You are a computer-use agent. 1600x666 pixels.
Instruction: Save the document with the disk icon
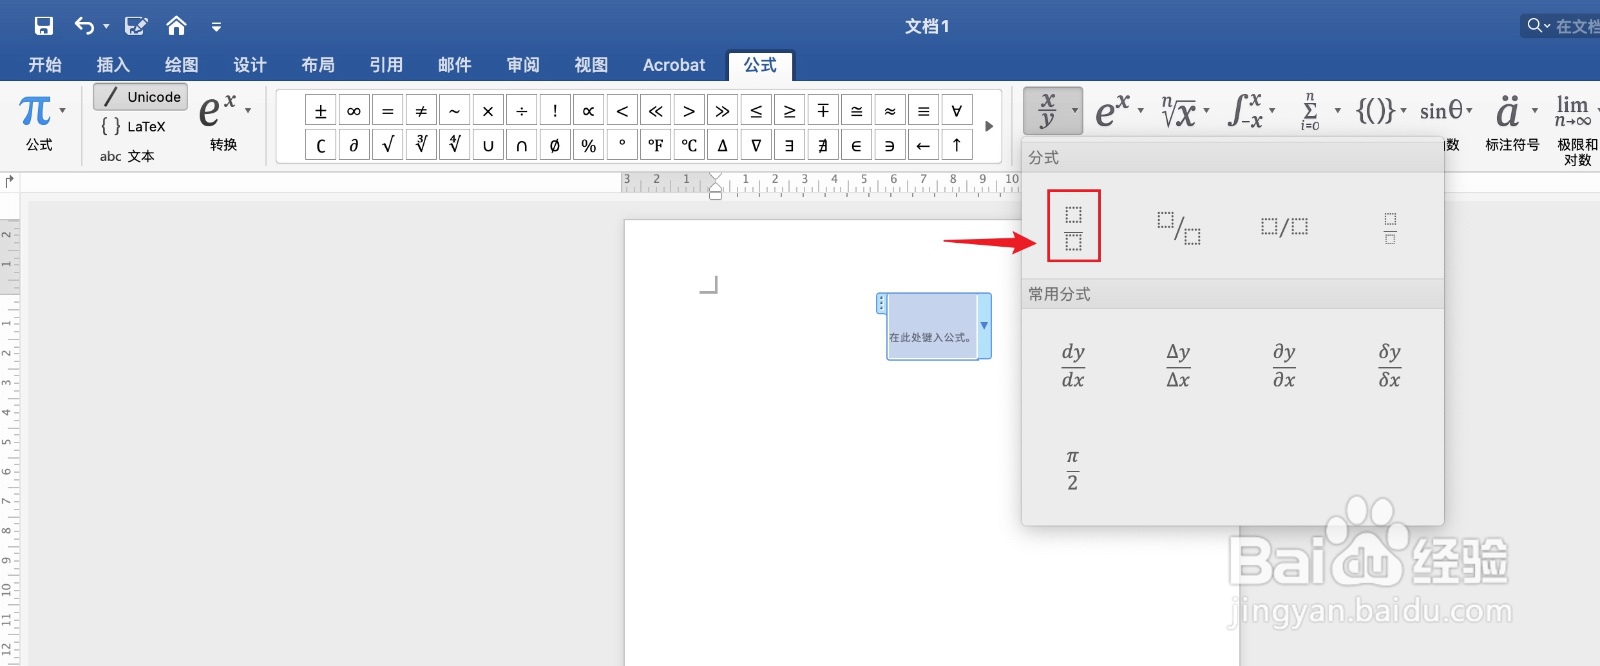[44, 26]
